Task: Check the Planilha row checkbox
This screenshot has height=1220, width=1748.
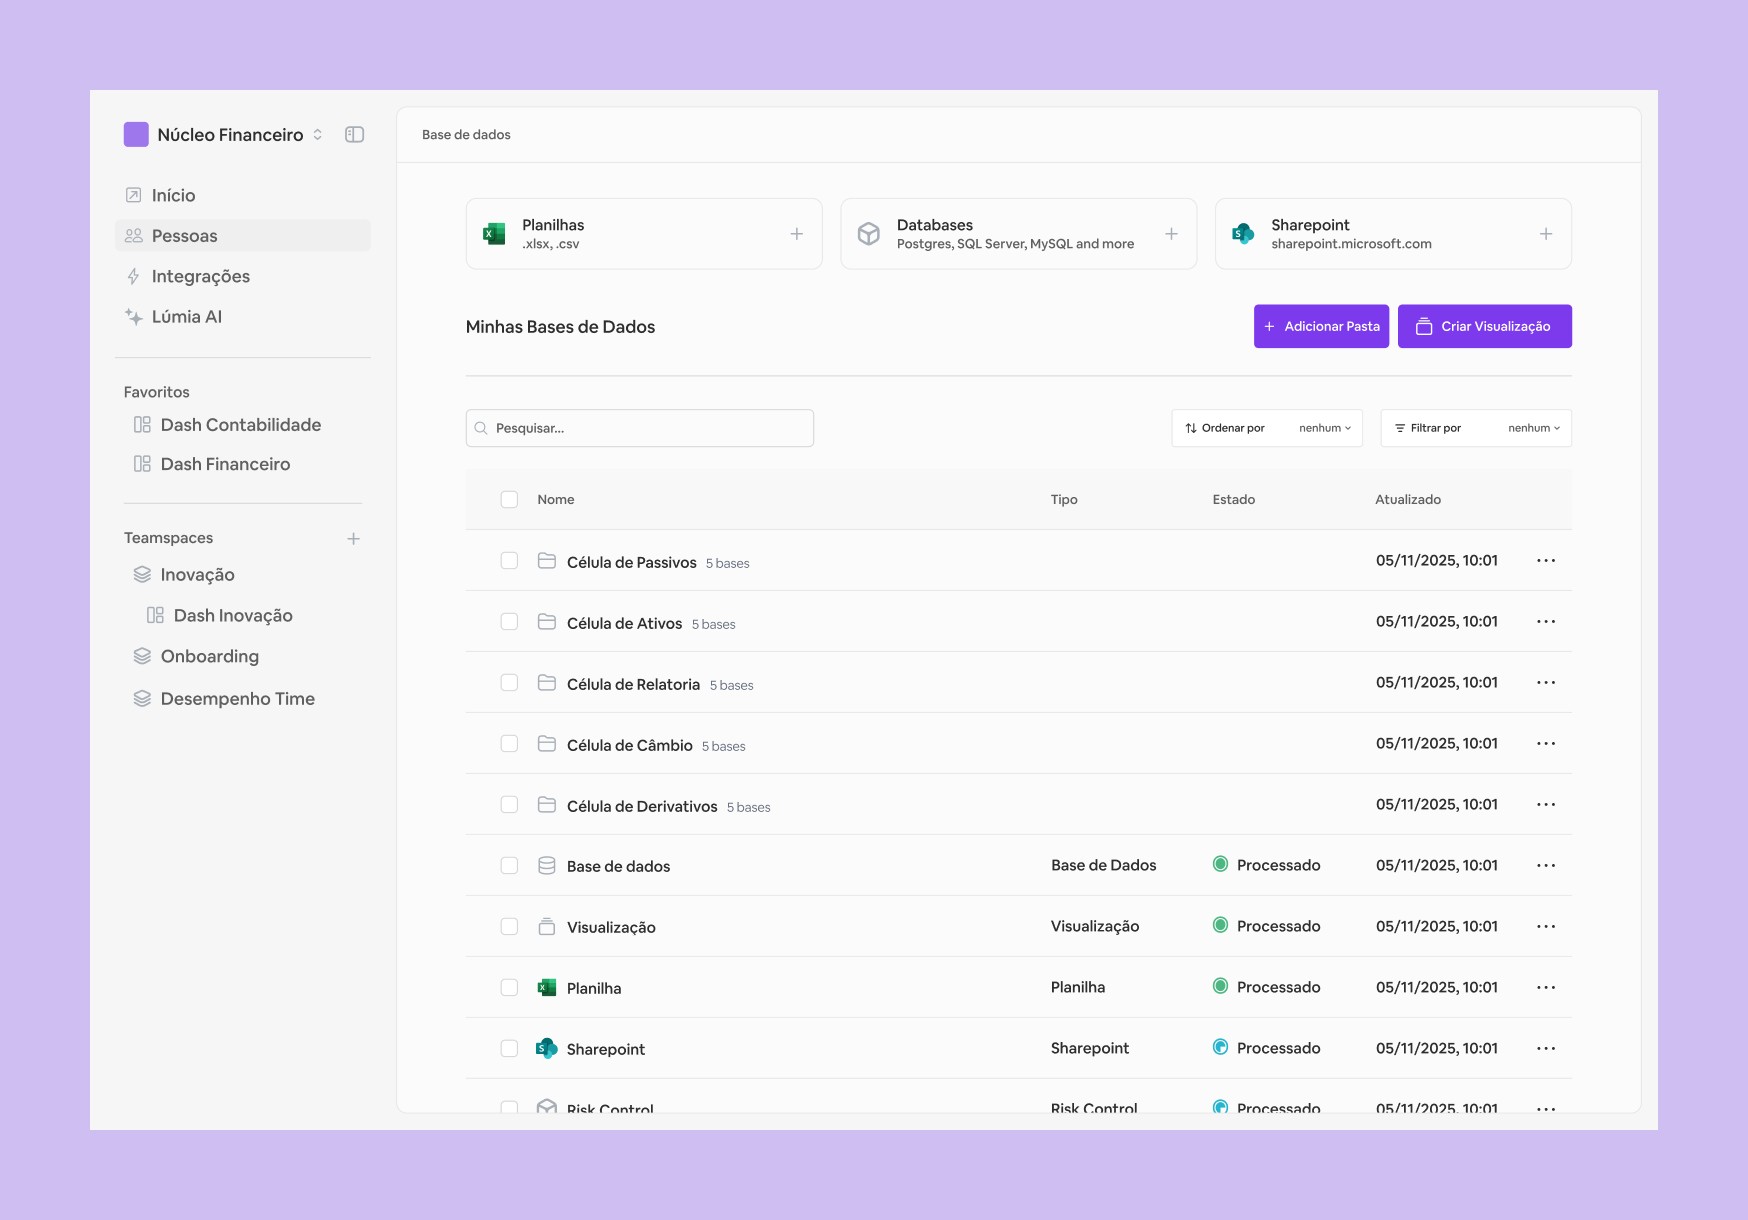Action: (x=509, y=988)
